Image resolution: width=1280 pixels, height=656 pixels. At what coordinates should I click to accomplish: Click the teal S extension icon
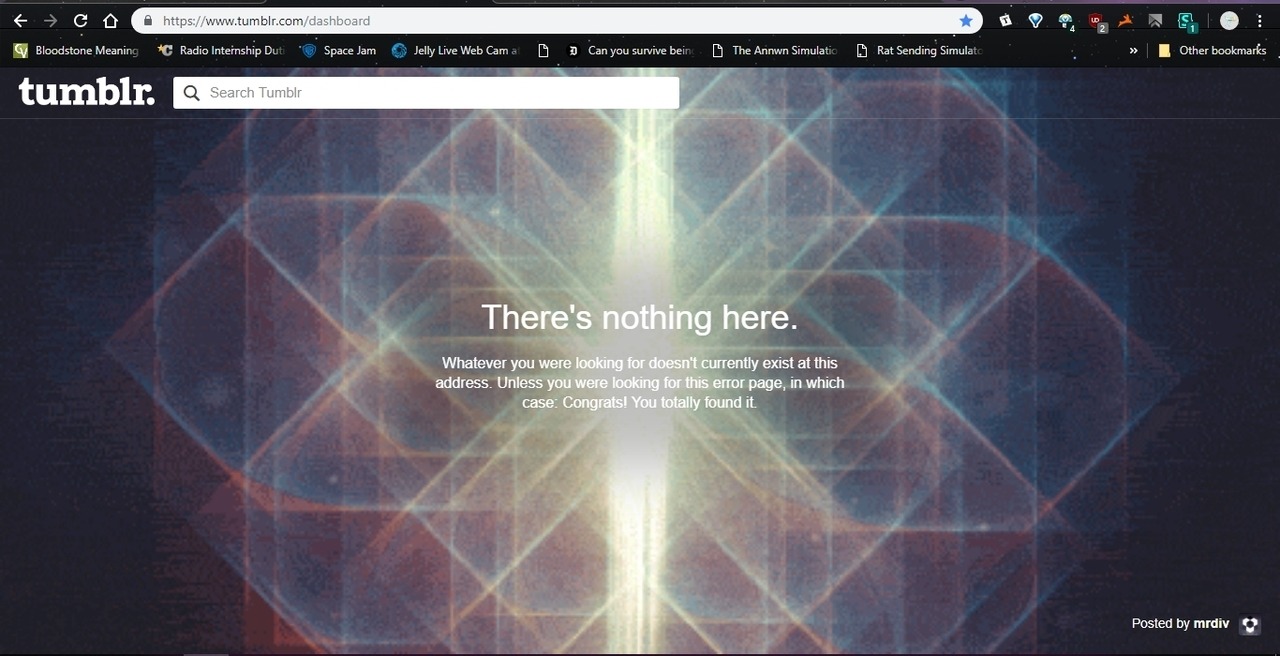click(x=1186, y=20)
